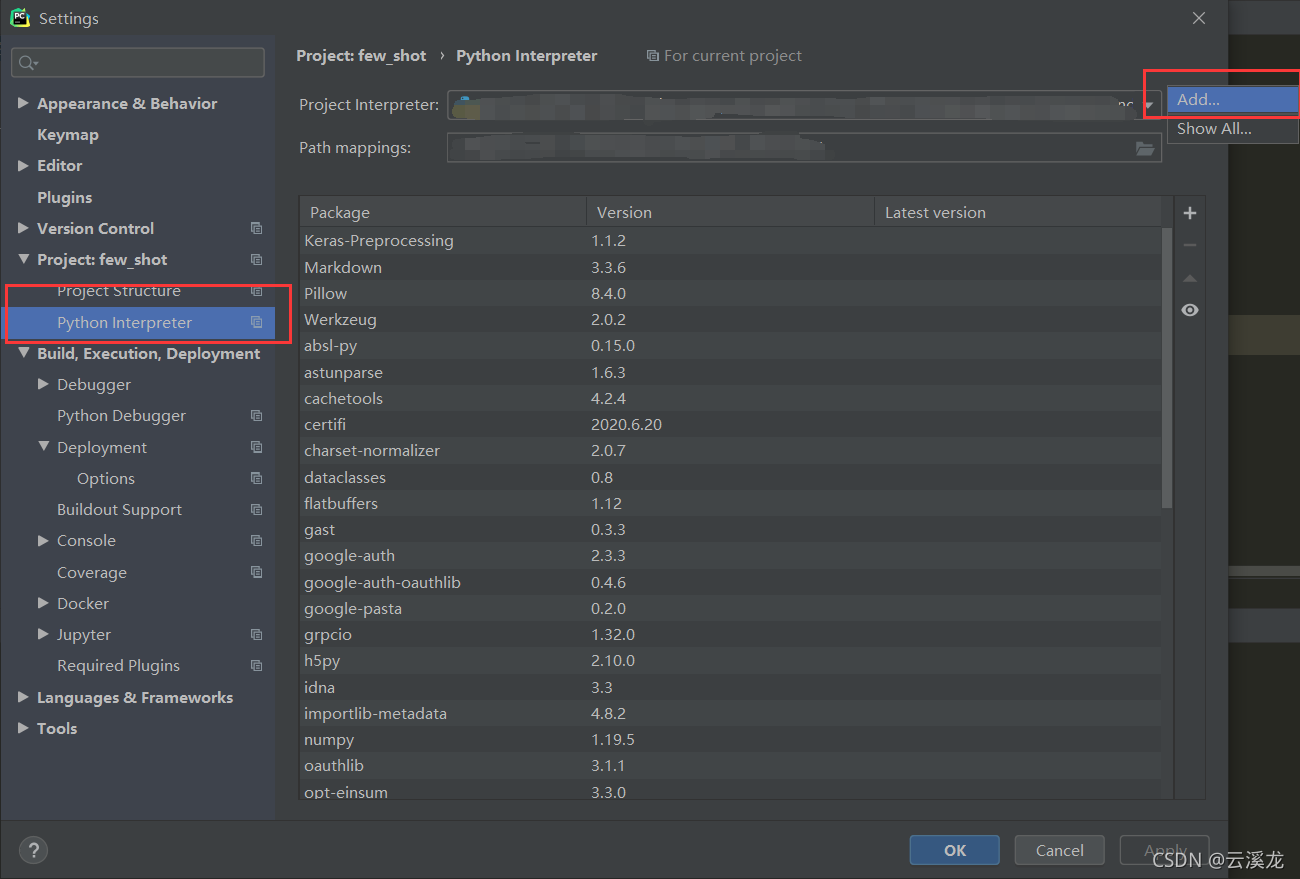
Task: Select the google-auth-oauthlib package row
Action: coord(731,582)
